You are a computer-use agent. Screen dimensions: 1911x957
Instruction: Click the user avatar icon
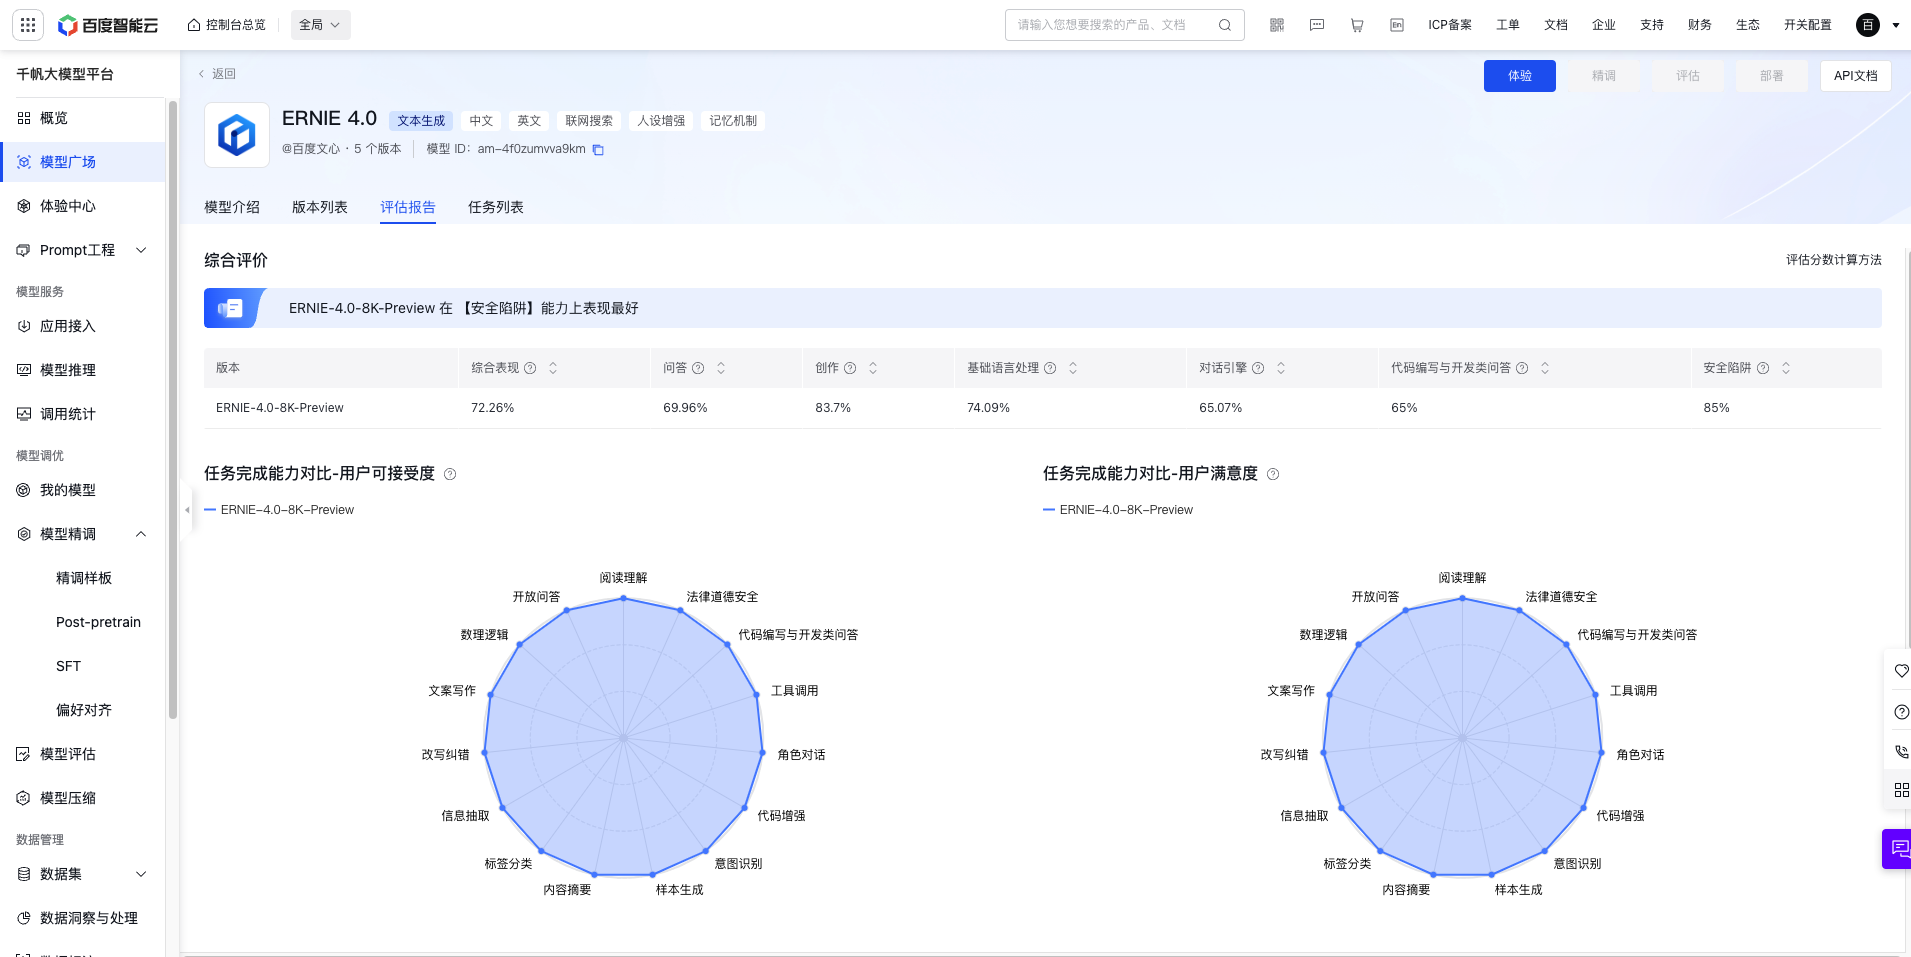1868,25
